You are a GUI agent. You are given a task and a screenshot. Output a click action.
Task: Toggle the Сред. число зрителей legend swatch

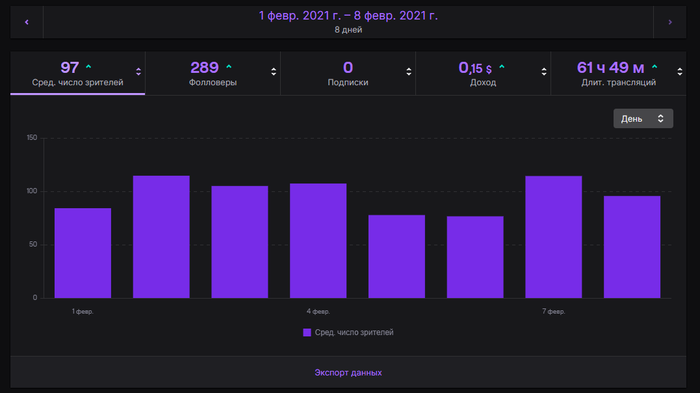coord(307,332)
